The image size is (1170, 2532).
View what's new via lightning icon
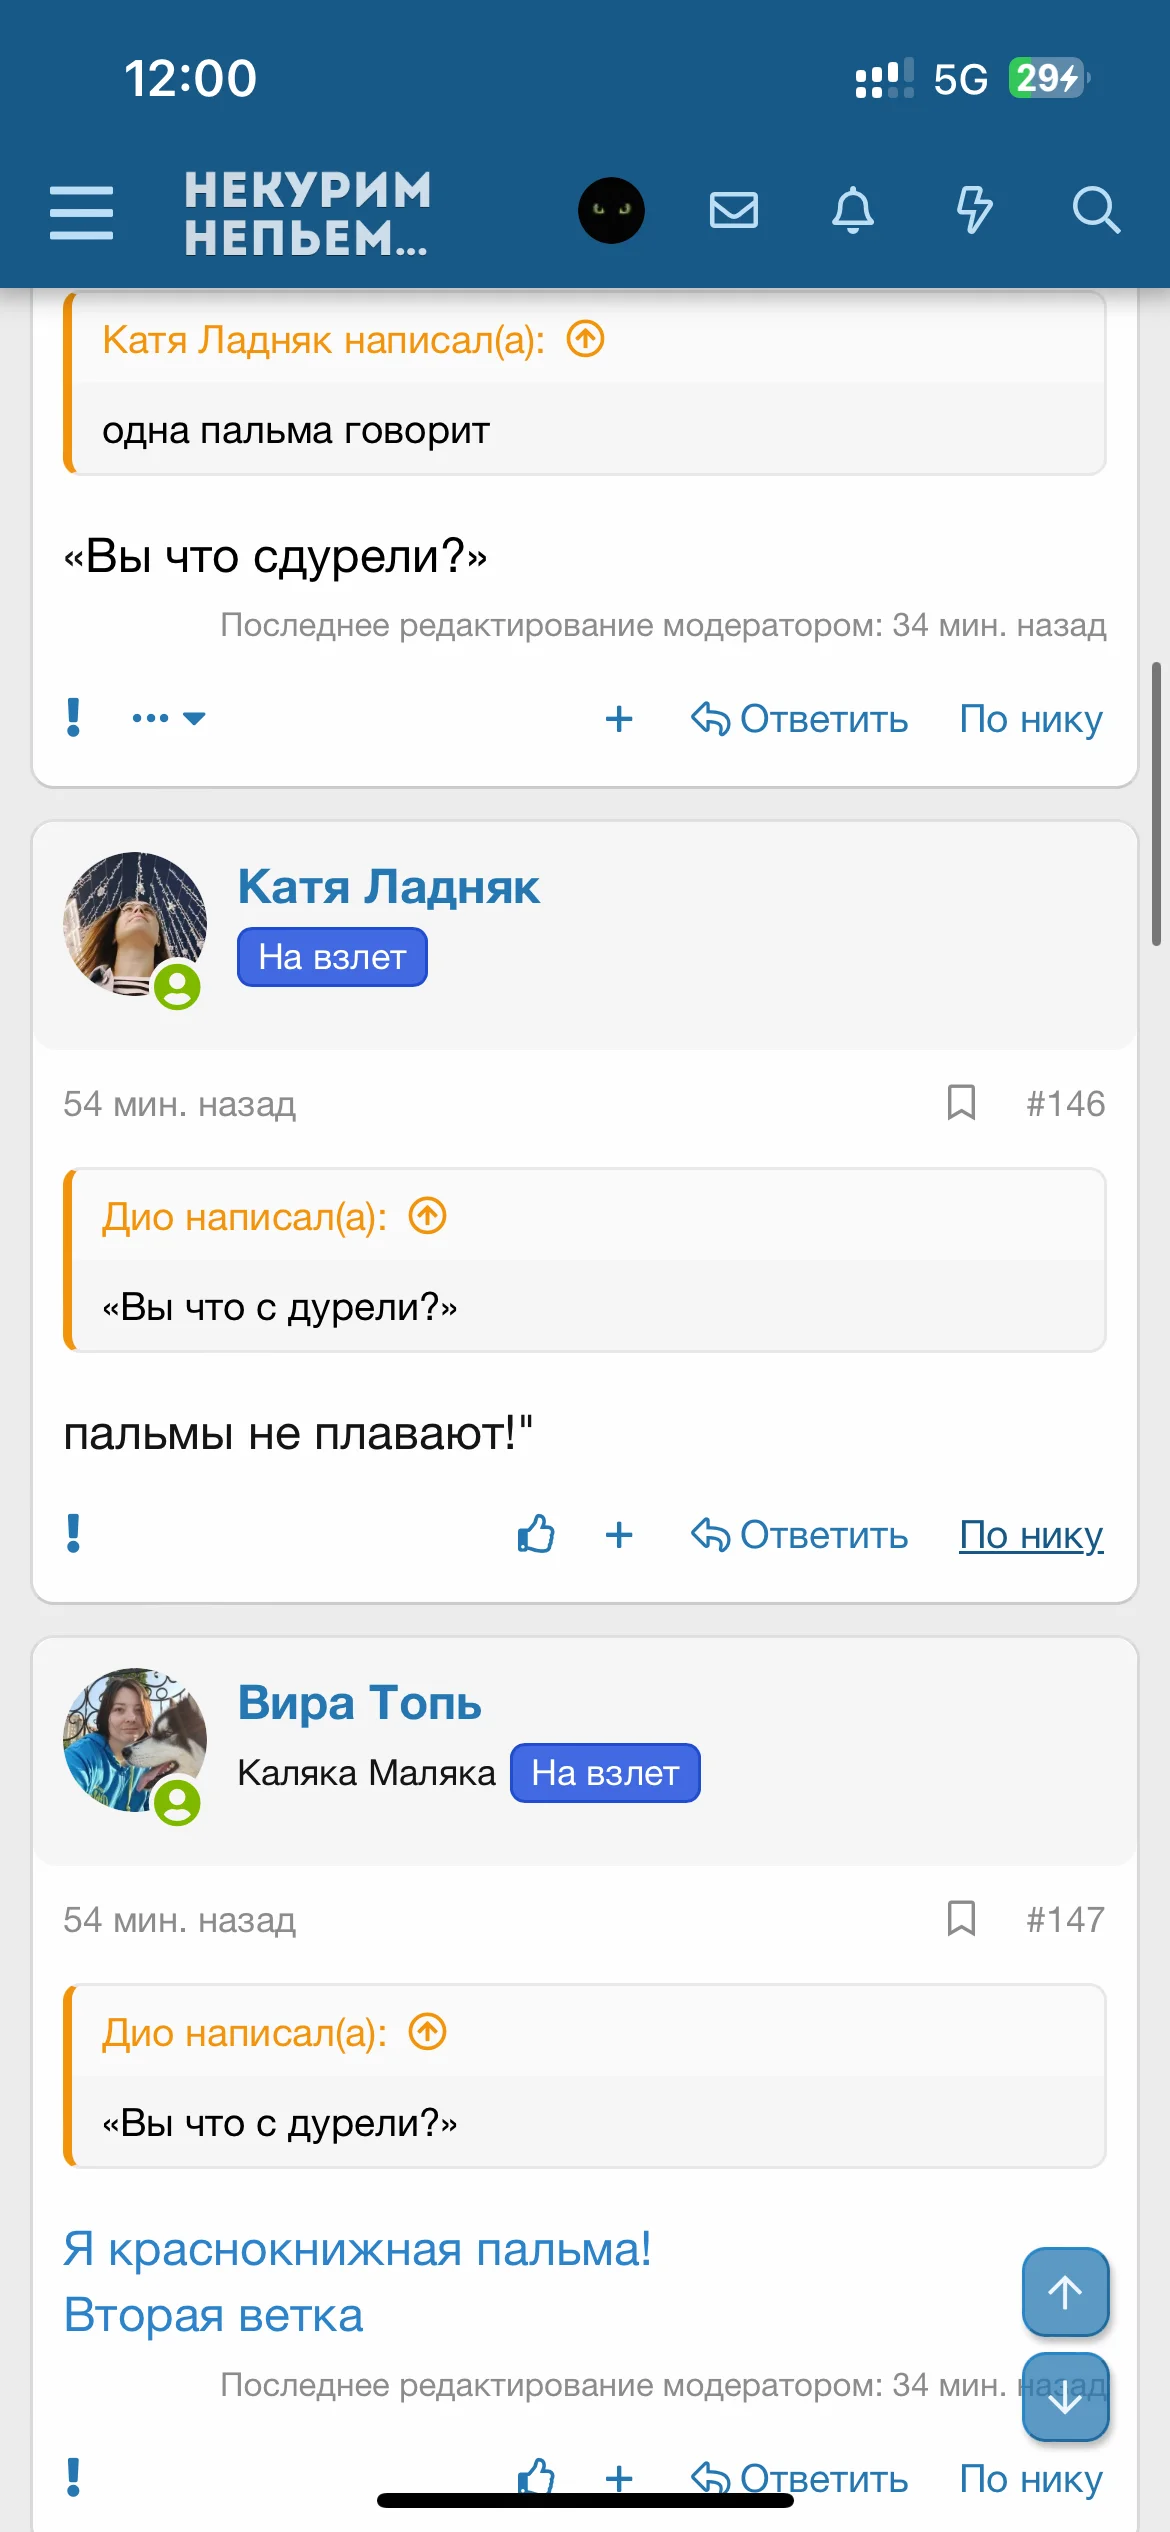click(x=975, y=210)
